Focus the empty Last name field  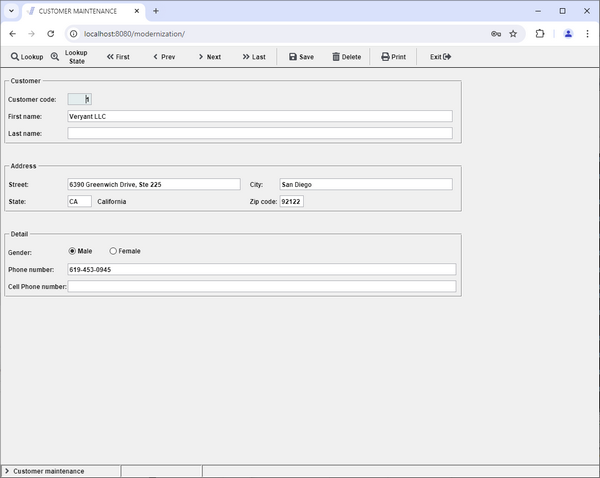click(260, 133)
